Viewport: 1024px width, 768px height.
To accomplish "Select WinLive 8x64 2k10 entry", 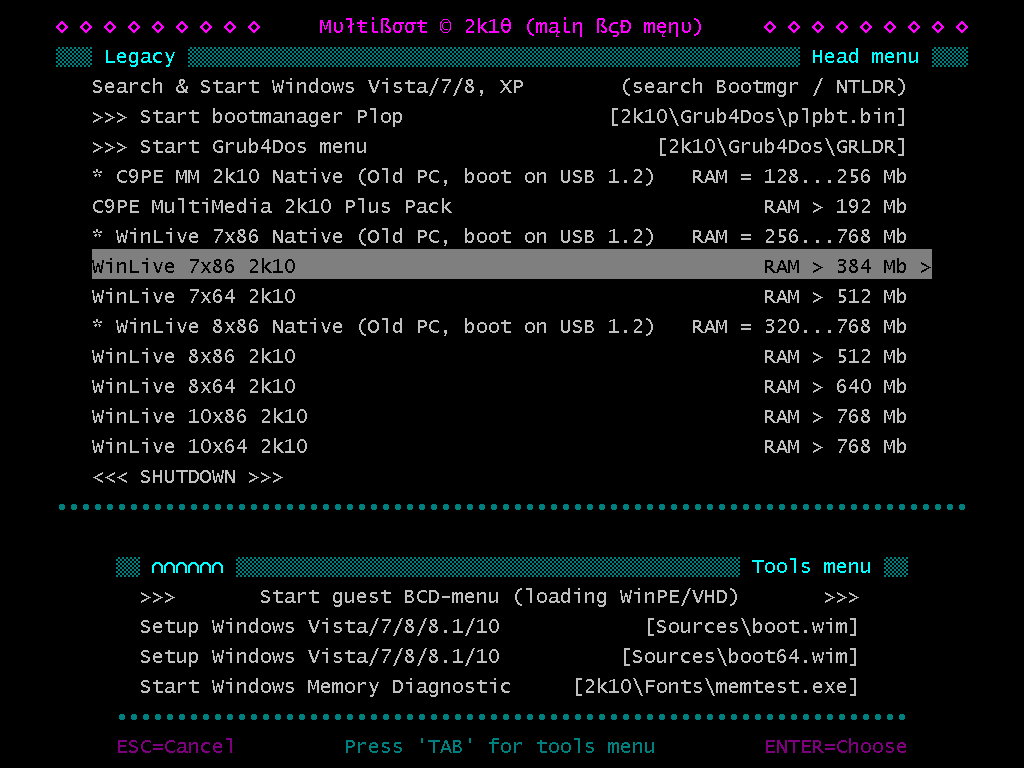I will (500, 387).
